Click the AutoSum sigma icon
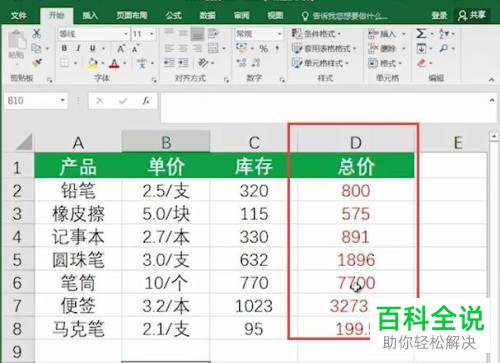Screen dimensions: 500x363 [x=421, y=33]
